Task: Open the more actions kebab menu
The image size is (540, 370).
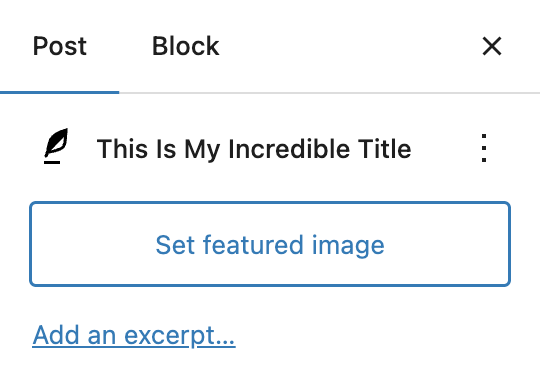Action: [x=484, y=148]
